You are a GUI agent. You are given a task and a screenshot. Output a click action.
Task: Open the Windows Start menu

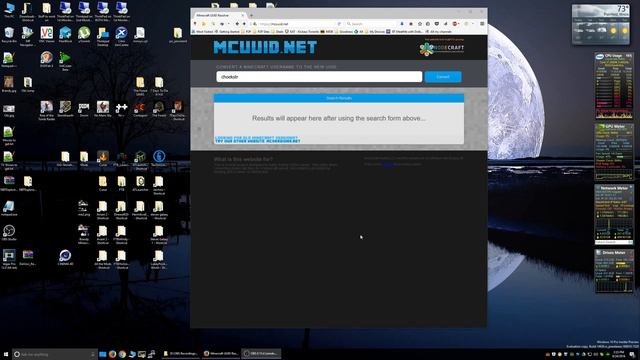pos(6,354)
